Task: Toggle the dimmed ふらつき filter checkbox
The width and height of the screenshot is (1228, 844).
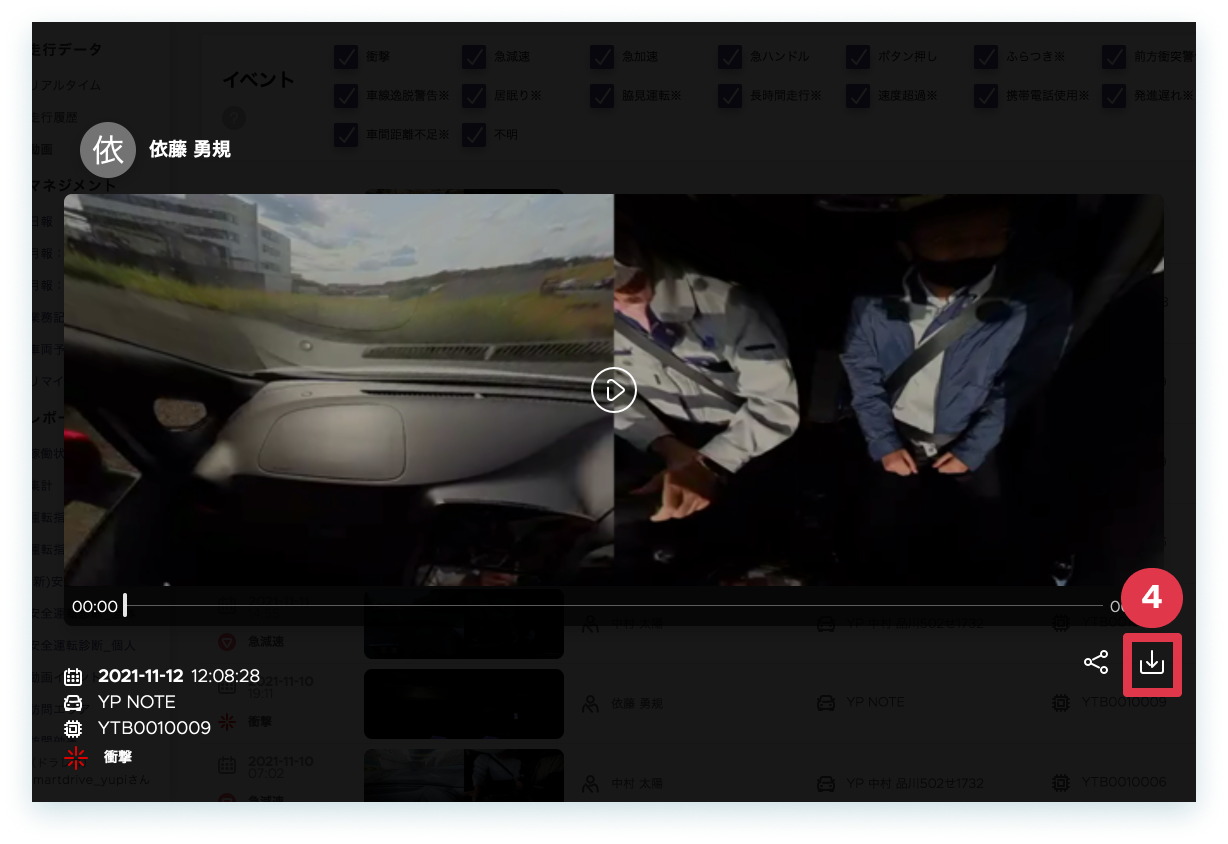Action: (986, 57)
